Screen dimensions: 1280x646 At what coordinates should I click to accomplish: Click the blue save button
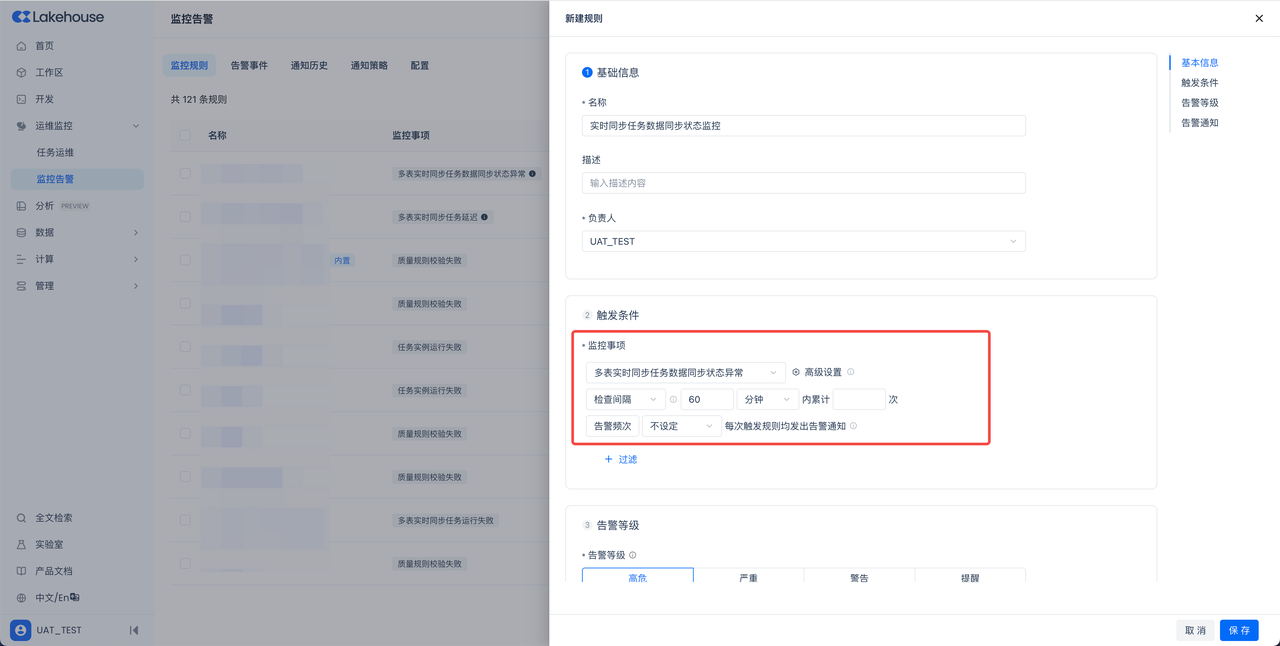tap(1238, 630)
